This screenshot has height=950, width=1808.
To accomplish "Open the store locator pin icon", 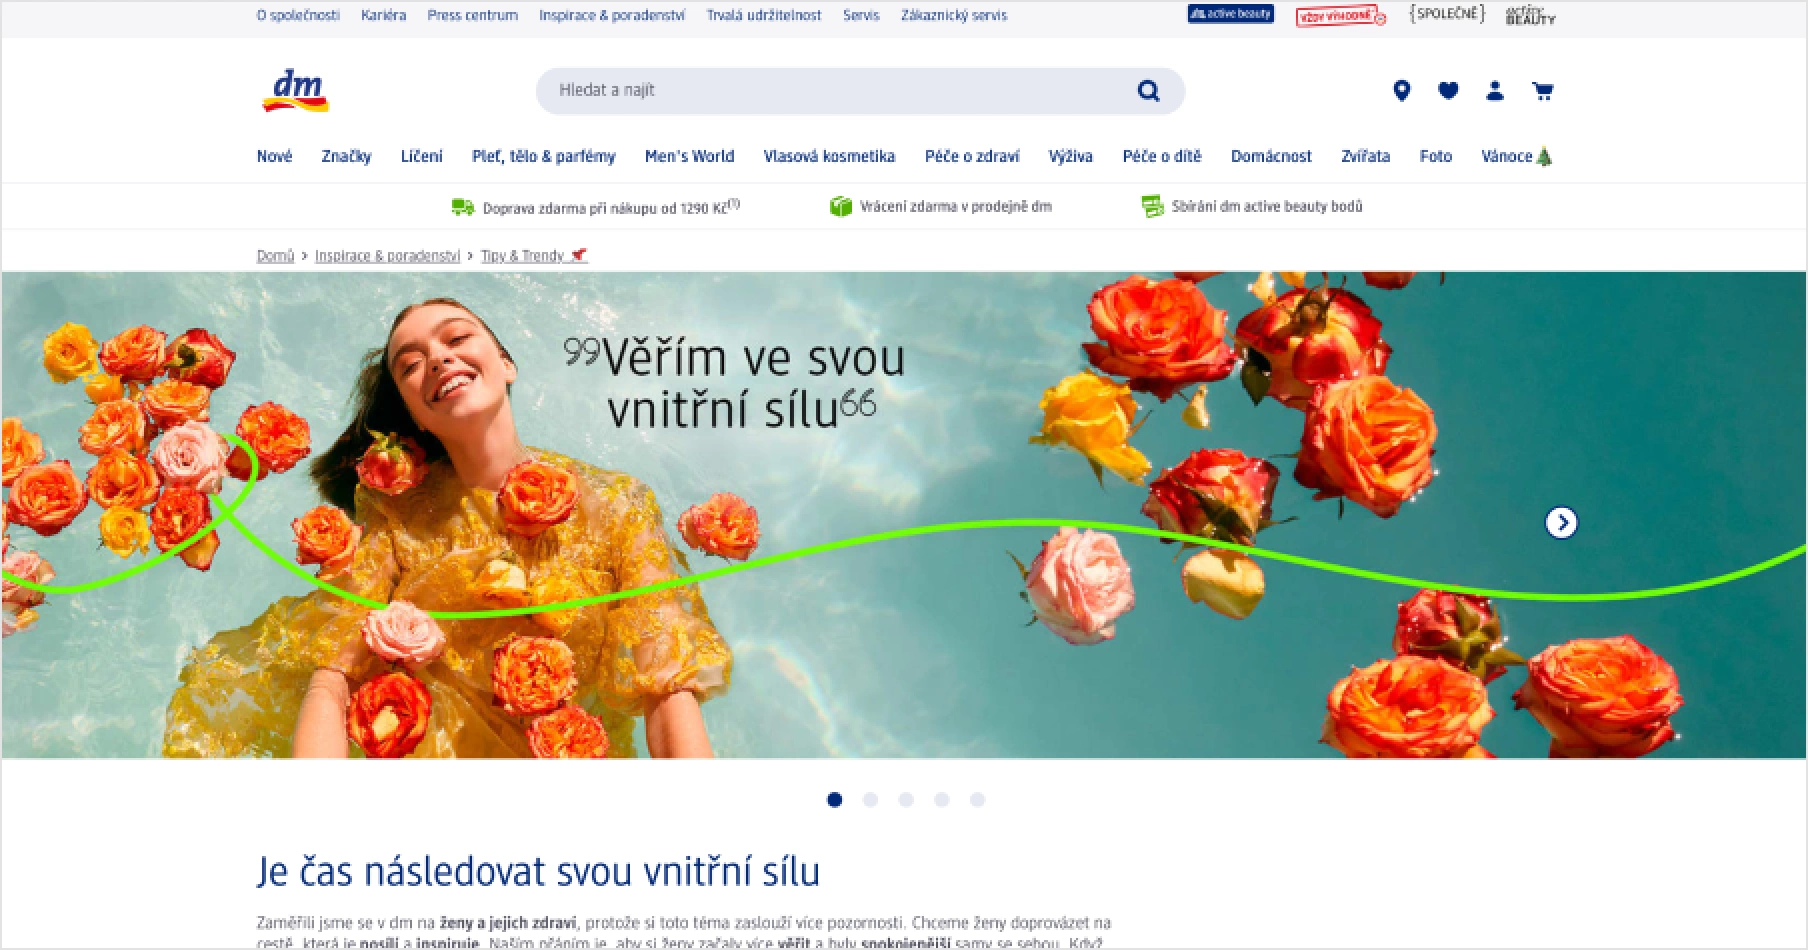I will 1402,91.
